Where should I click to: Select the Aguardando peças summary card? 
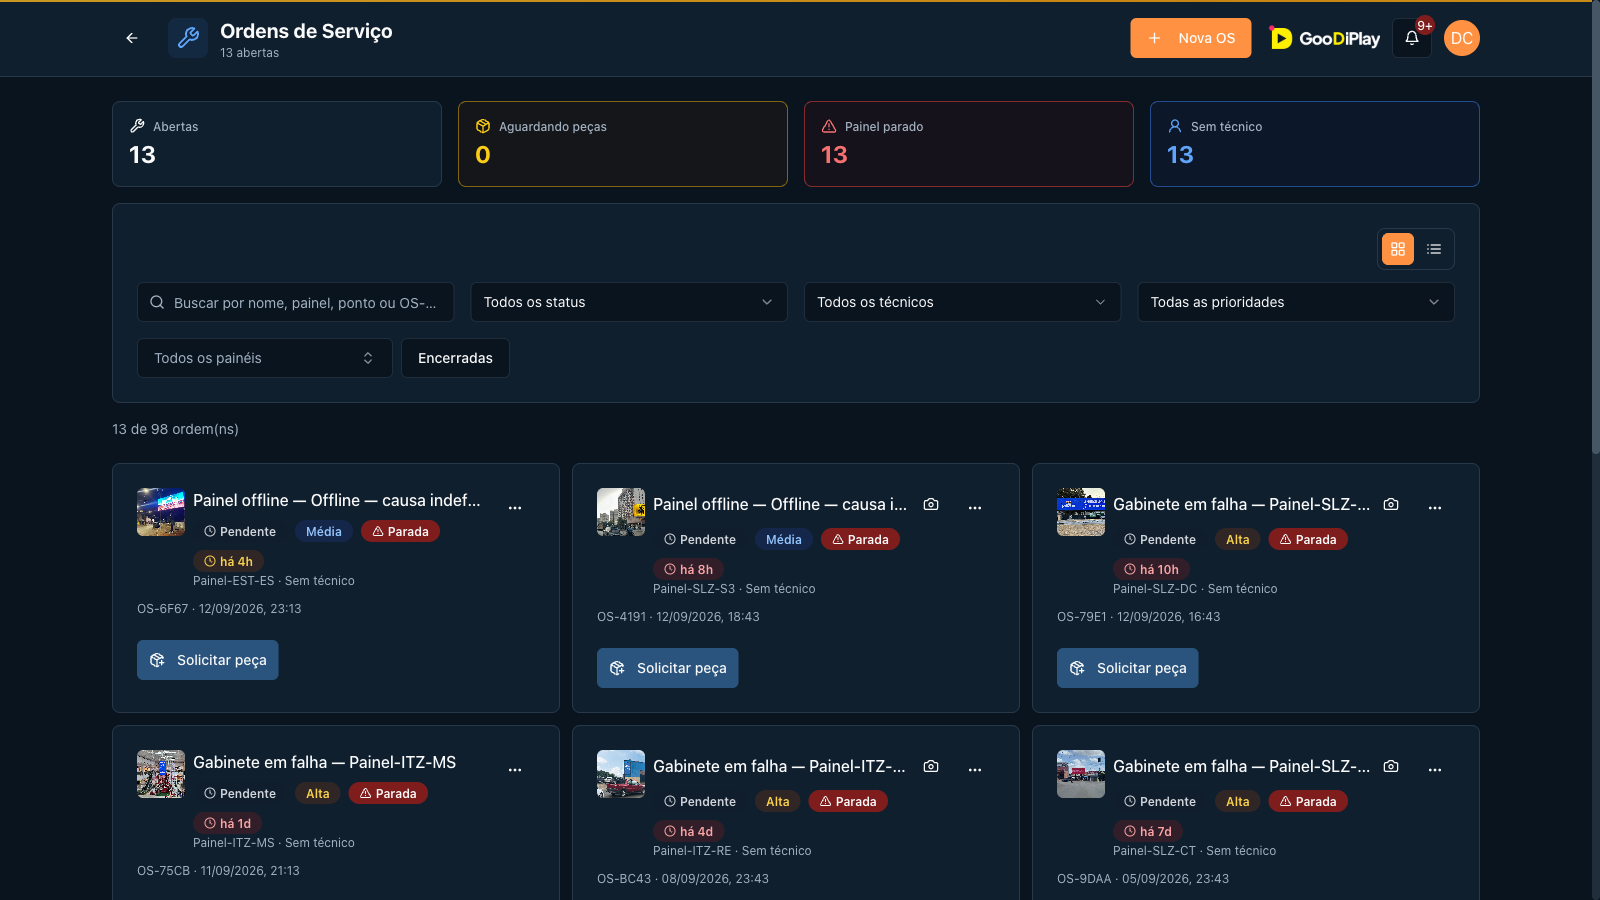tap(623, 144)
